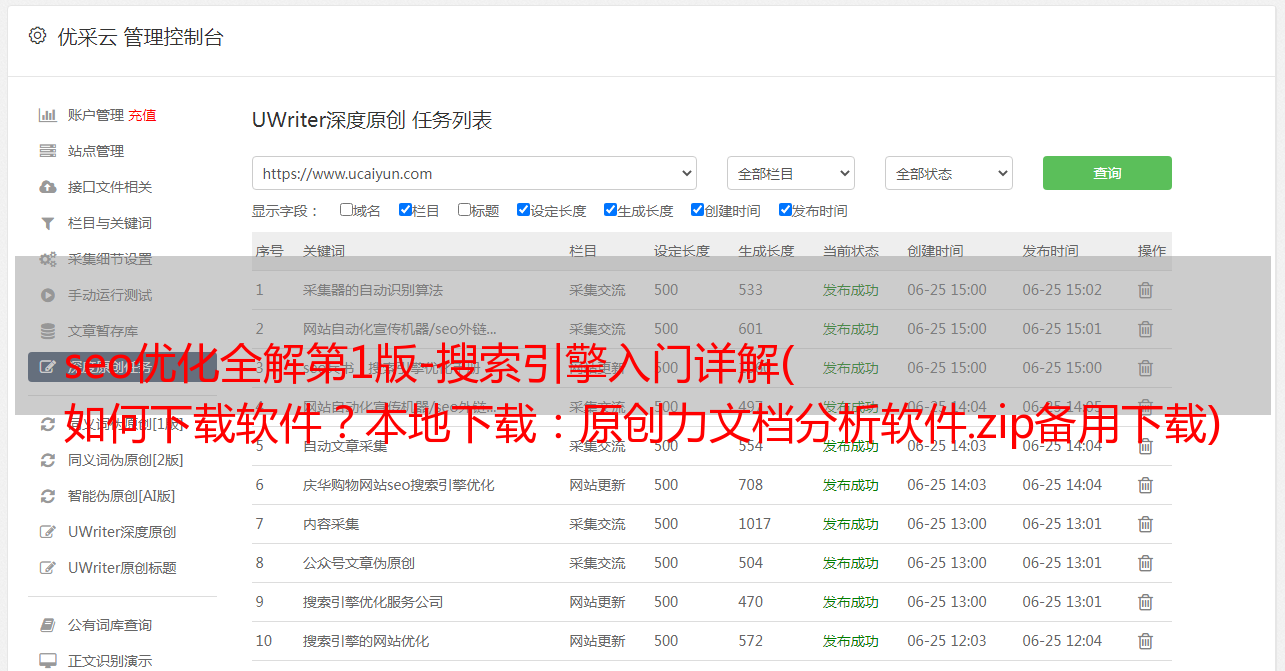This screenshot has height=671, width=1285.
Task: Open 栏目与关键词 in the sidebar
Action: point(110,223)
